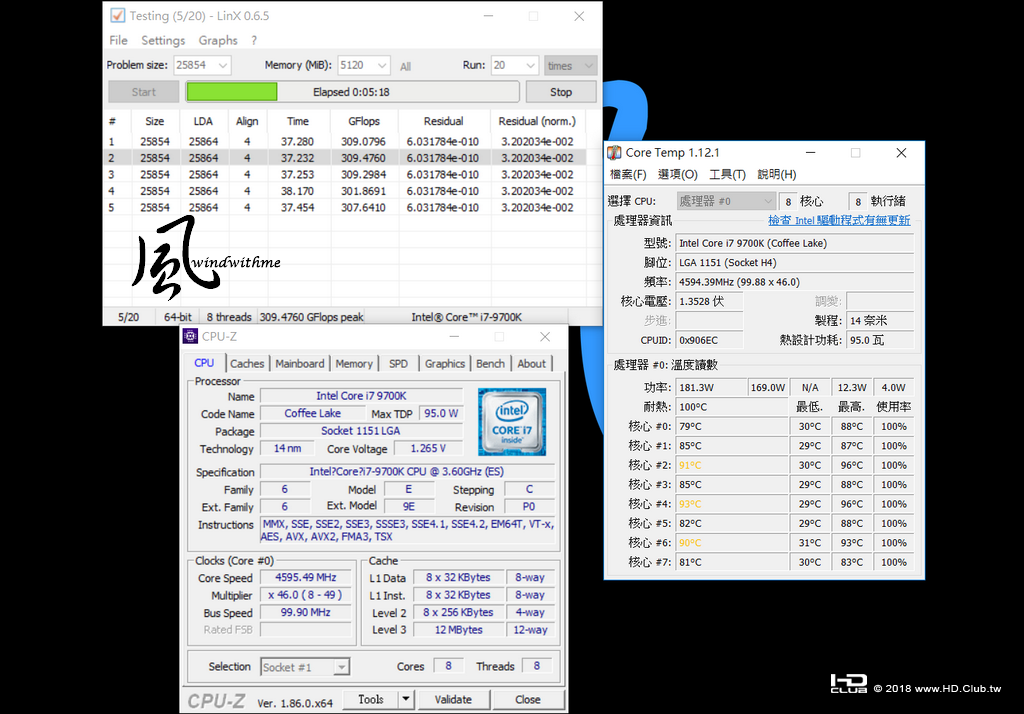
Task: Open the Problem size dropdown in LinX
Action: (x=223, y=65)
